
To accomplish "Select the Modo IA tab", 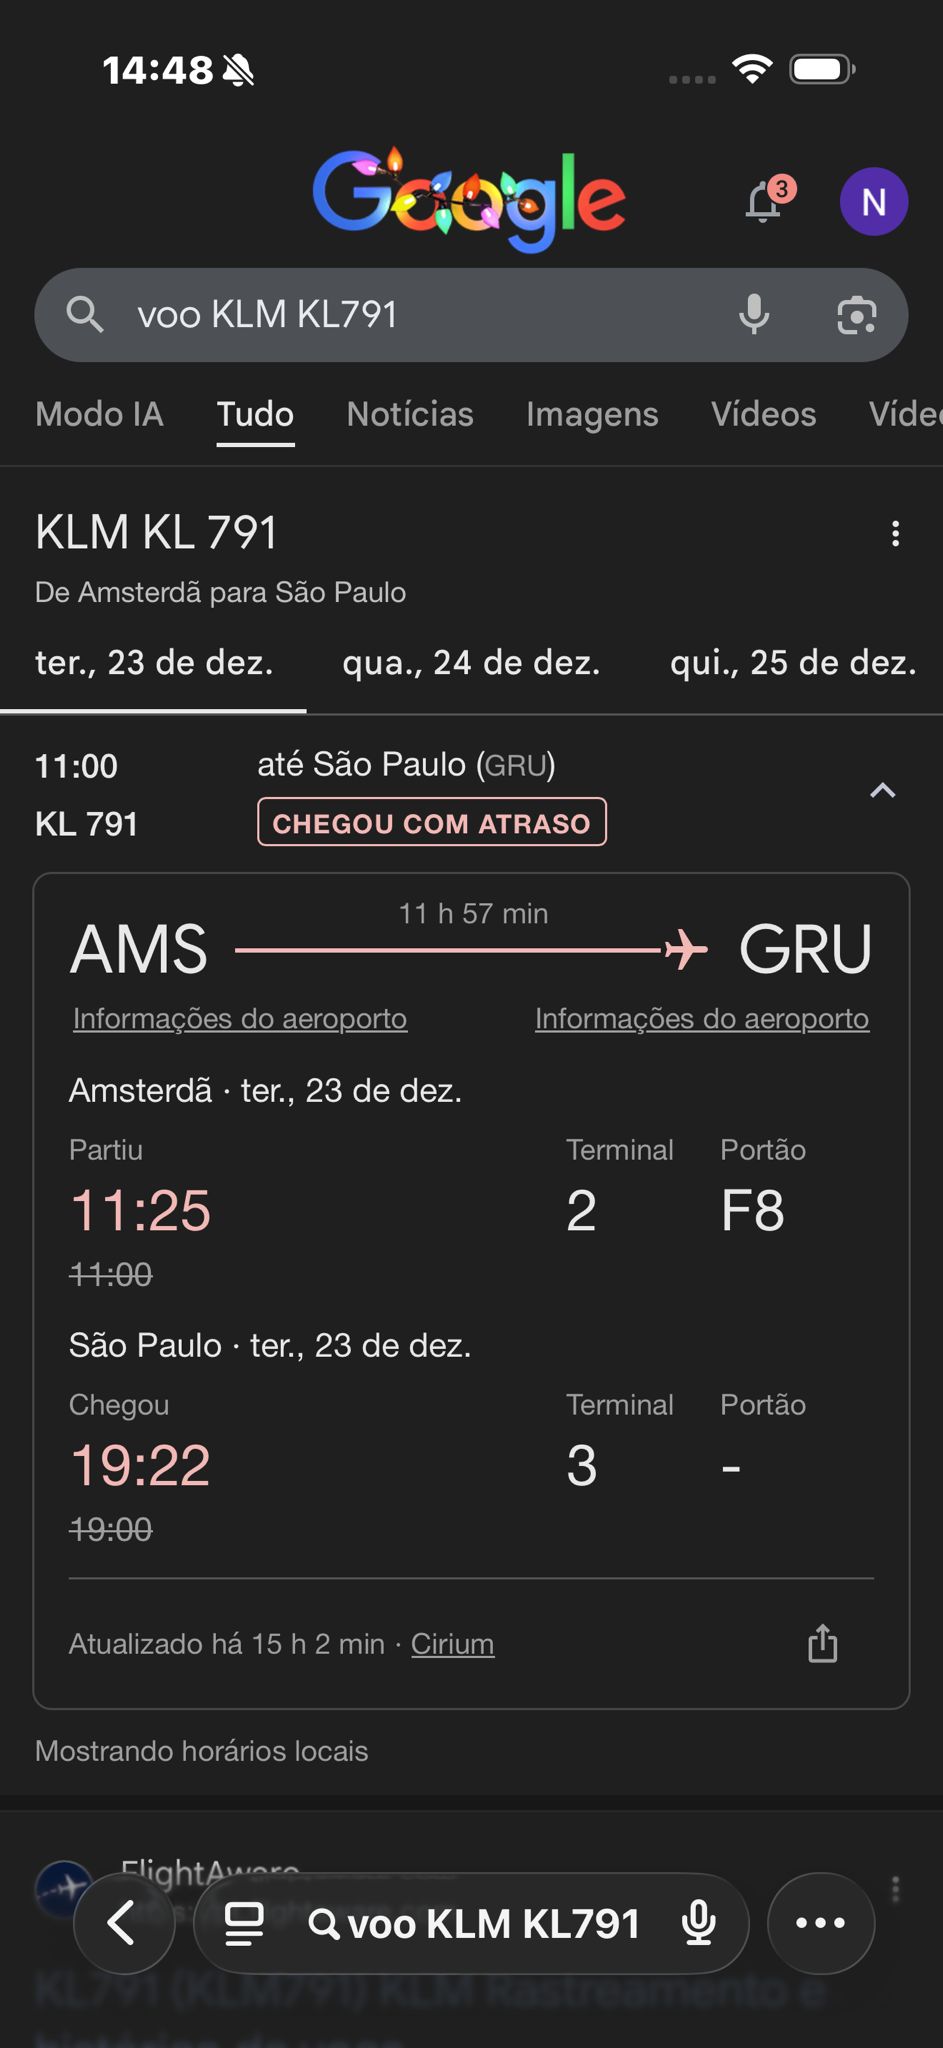I will 99,414.
